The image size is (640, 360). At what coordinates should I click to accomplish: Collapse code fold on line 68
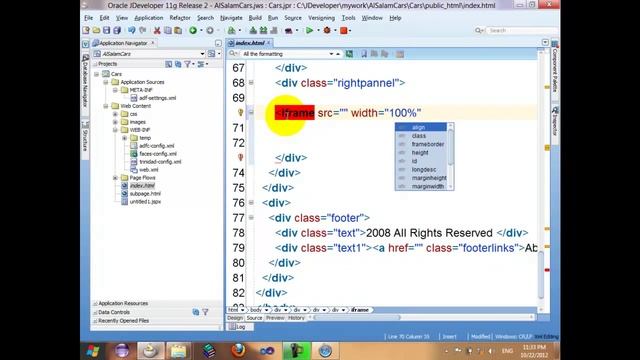click(251, 83)
